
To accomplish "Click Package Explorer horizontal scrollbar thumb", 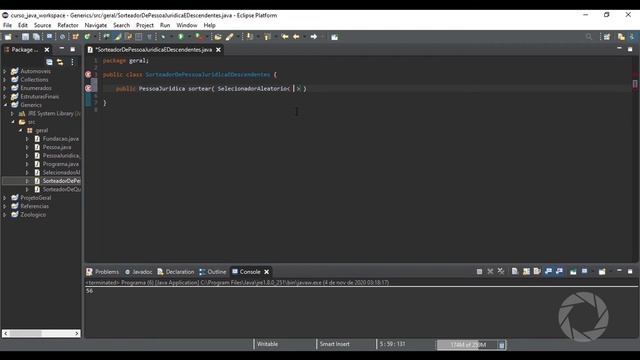I will (26, 333).
